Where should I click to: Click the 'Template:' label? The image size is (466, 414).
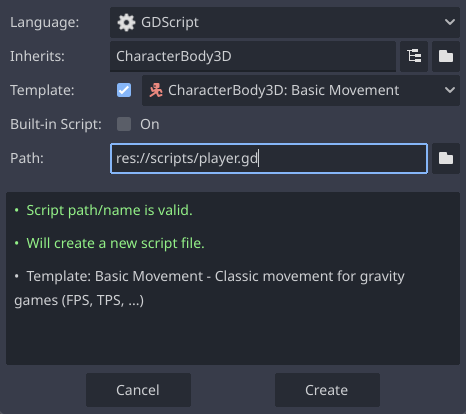point(42,90)
